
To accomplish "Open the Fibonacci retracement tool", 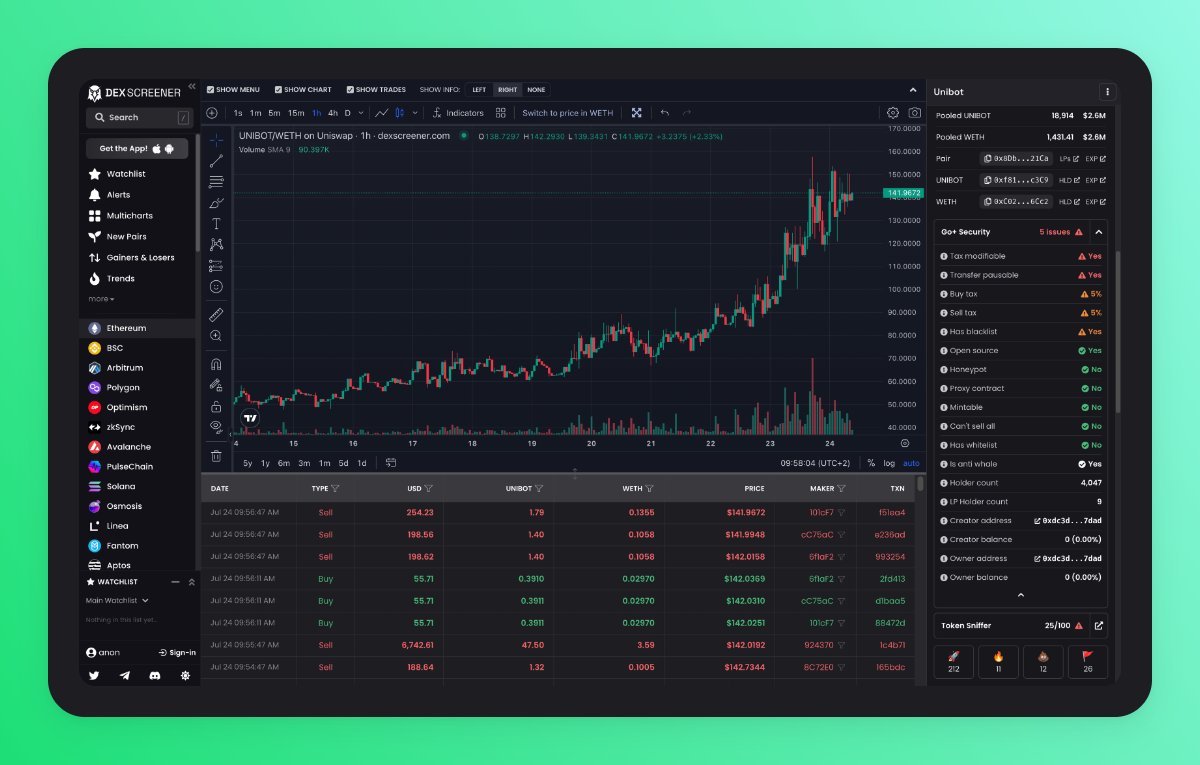I will point(216,182).
